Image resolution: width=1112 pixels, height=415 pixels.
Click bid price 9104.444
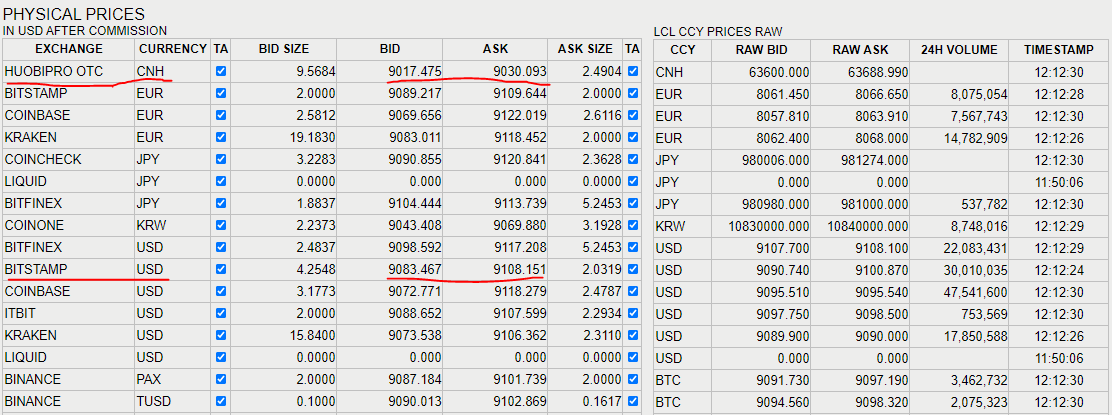click(x=415, y=203)
